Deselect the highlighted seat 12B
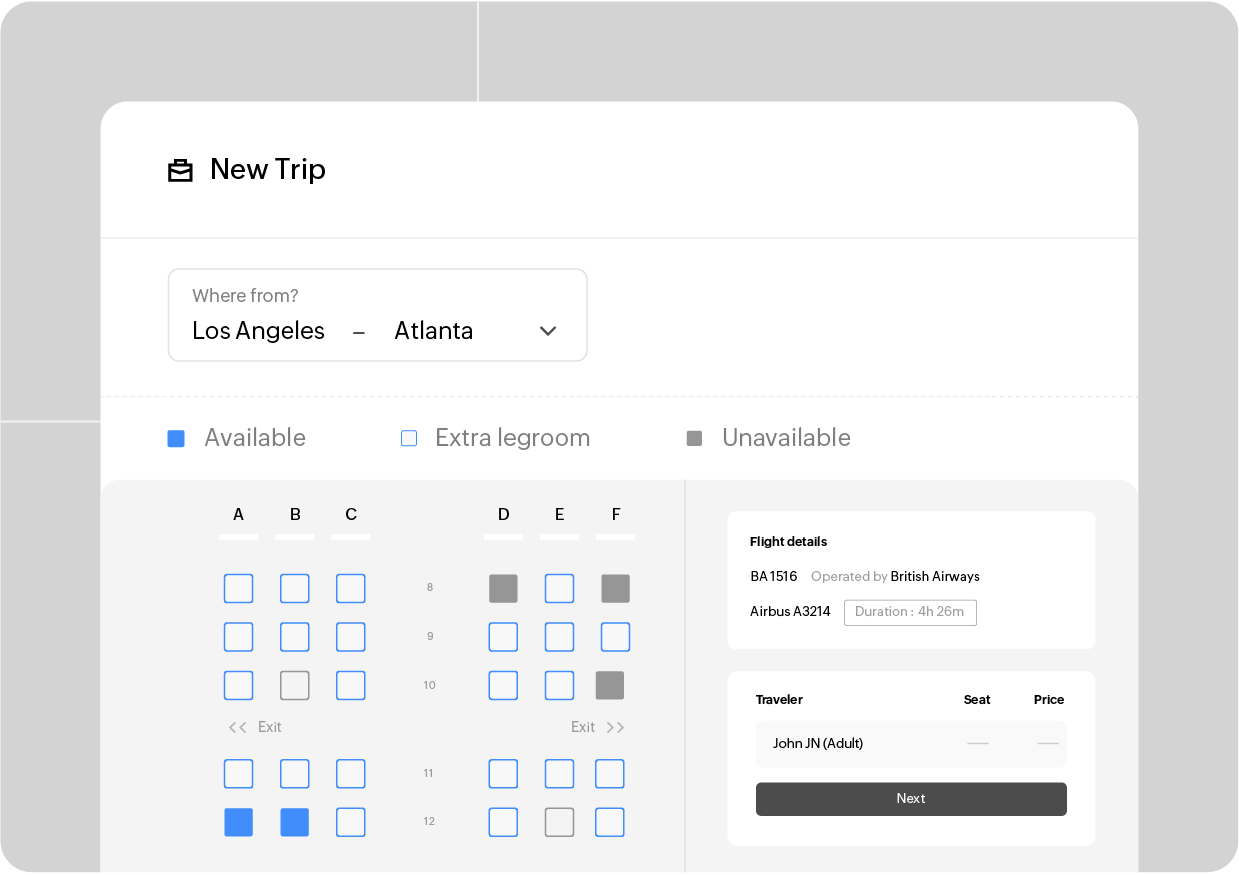Screen dimensions: 1239x875 [295, 822]
